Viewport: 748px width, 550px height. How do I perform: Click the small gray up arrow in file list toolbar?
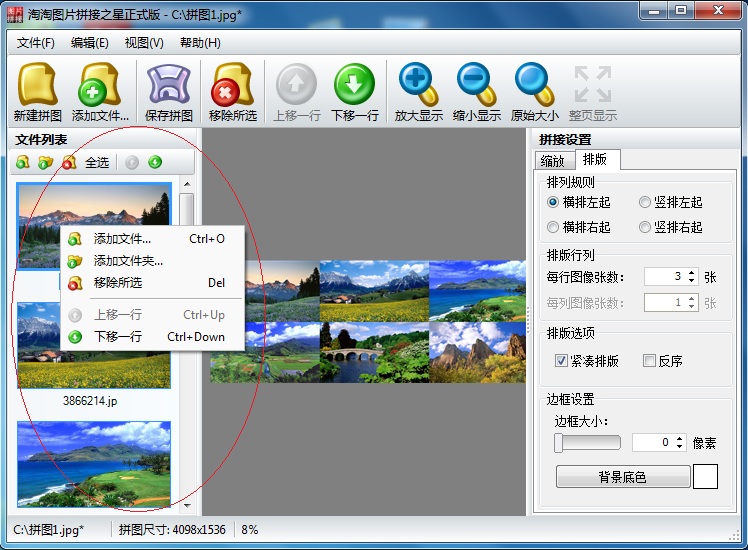click(x=132, y=163)
